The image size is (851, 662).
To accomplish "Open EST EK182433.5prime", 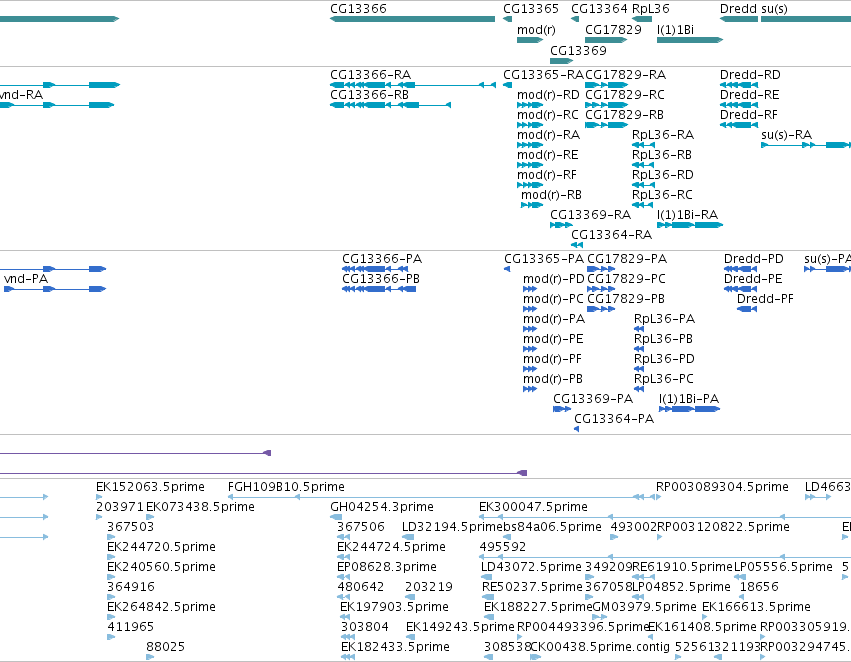I will [395, 647].
